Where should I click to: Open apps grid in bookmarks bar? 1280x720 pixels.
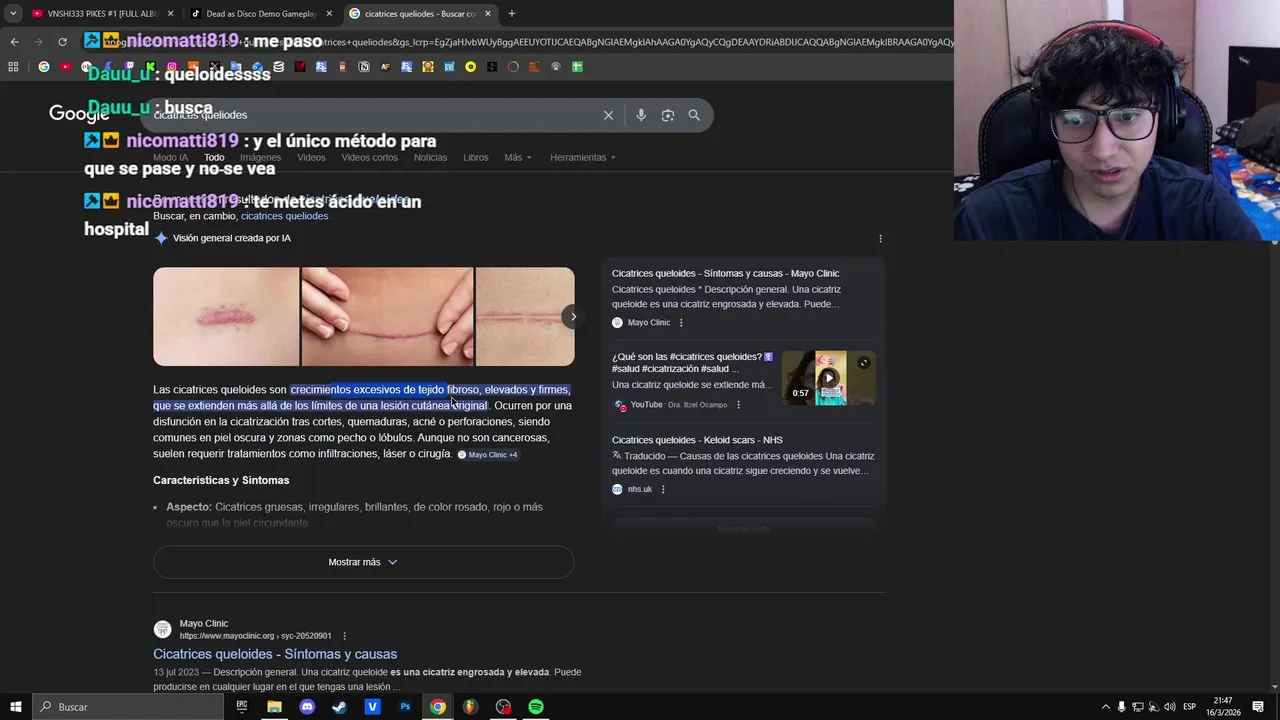tap(13, 67)
